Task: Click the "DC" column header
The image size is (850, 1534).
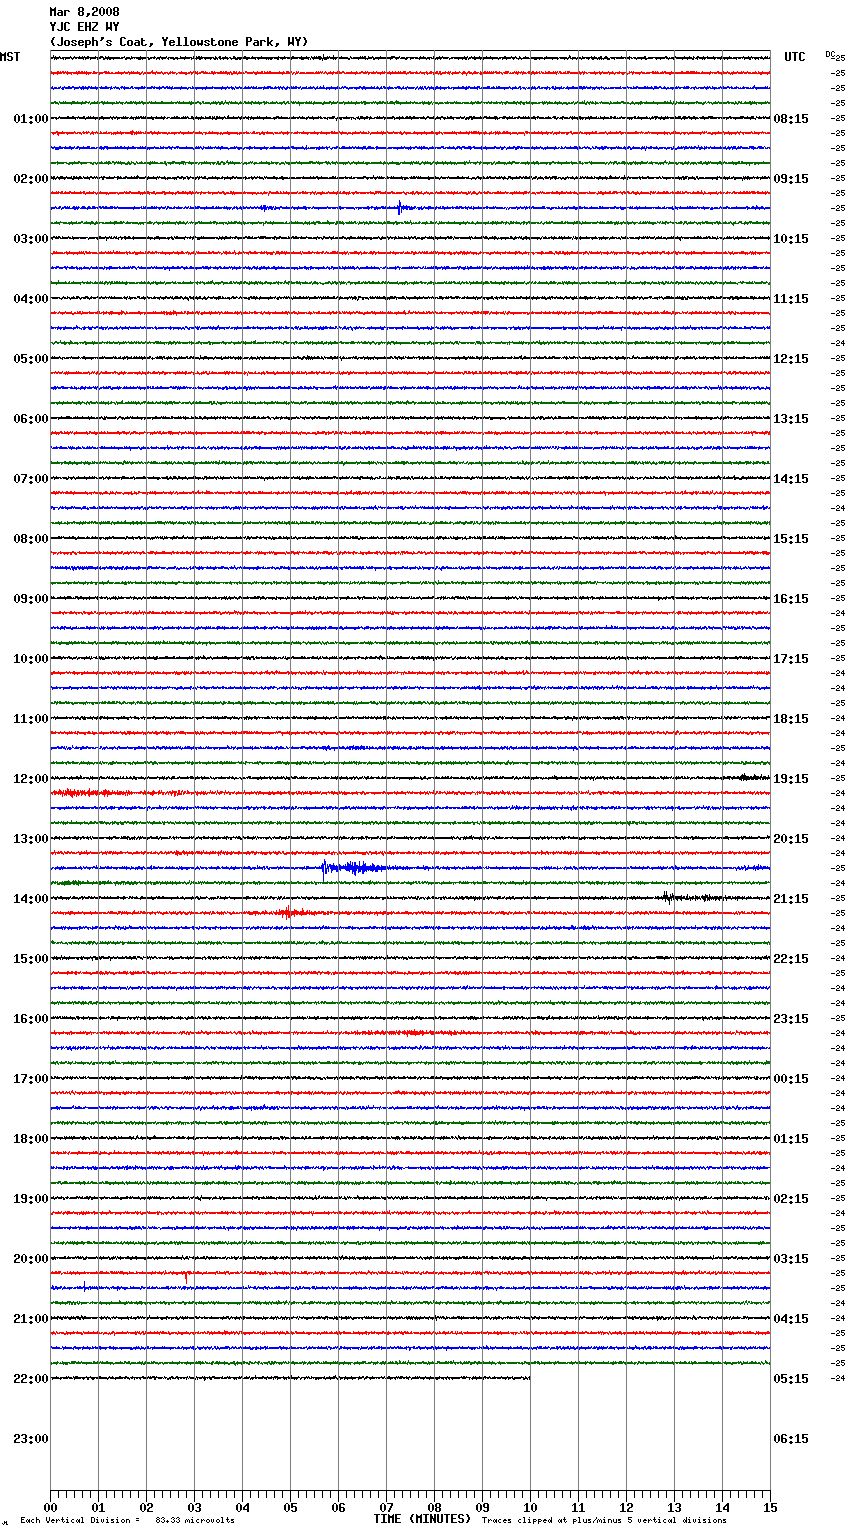Action: click(x=830, y=54)
